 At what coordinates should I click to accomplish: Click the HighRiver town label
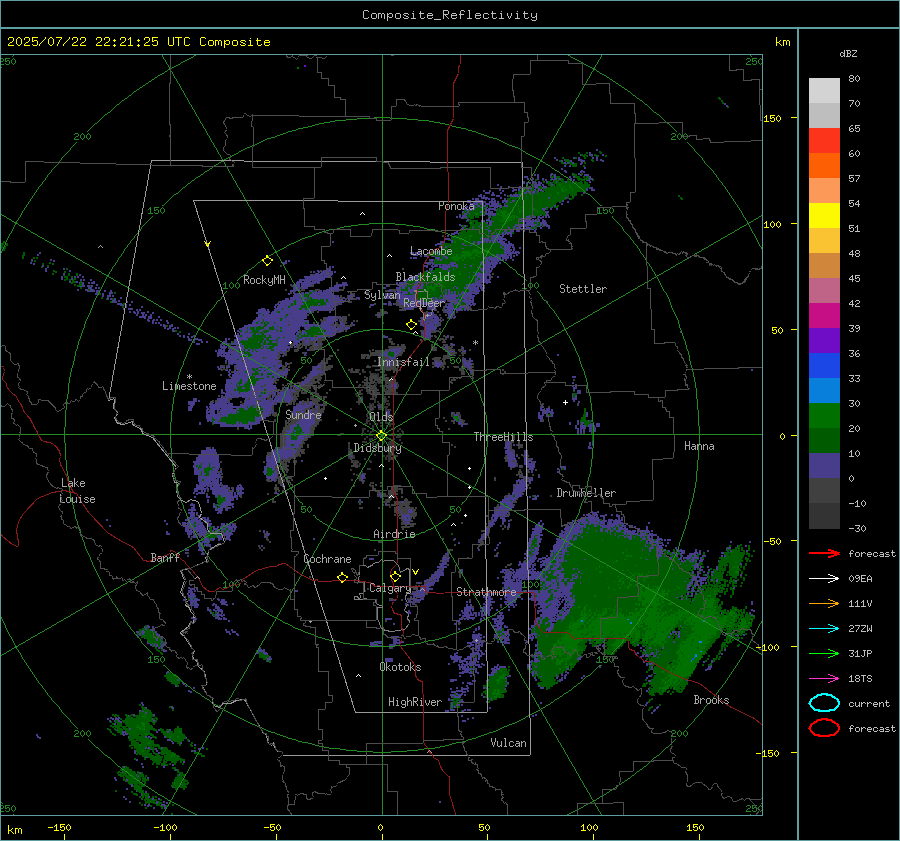coord(415,702)
